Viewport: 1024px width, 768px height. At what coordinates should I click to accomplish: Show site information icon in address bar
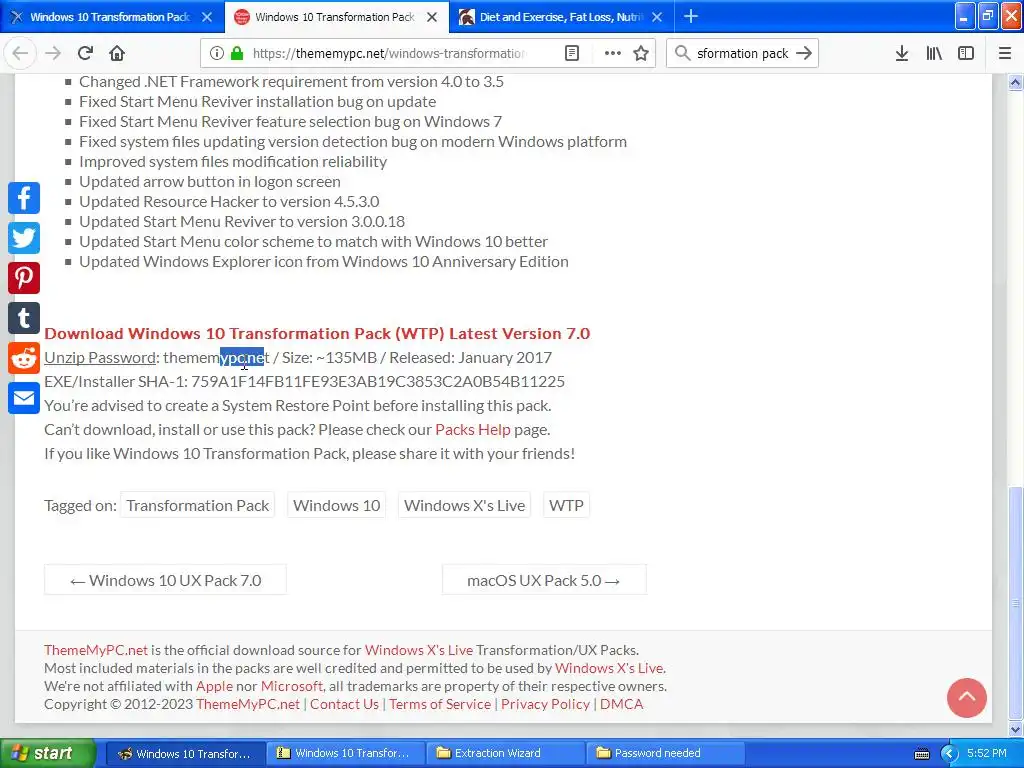coord(217,54)
